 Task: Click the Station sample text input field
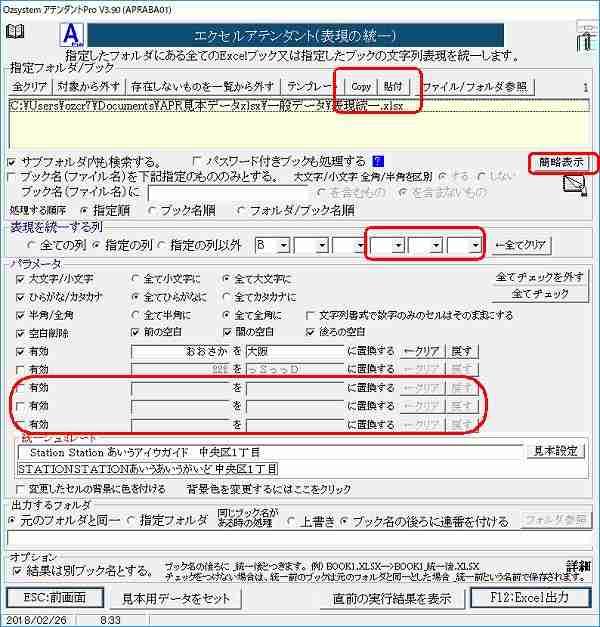[x=270, y=453]
